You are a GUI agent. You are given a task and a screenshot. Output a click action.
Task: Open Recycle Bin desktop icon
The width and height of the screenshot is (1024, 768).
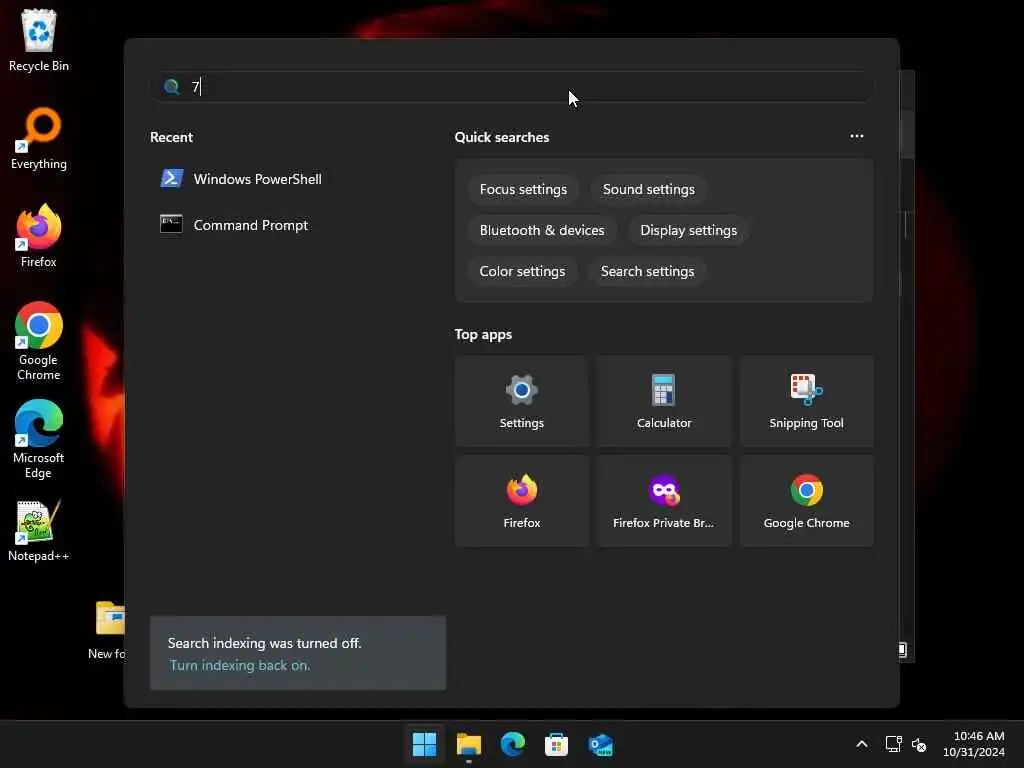[39, 40]
